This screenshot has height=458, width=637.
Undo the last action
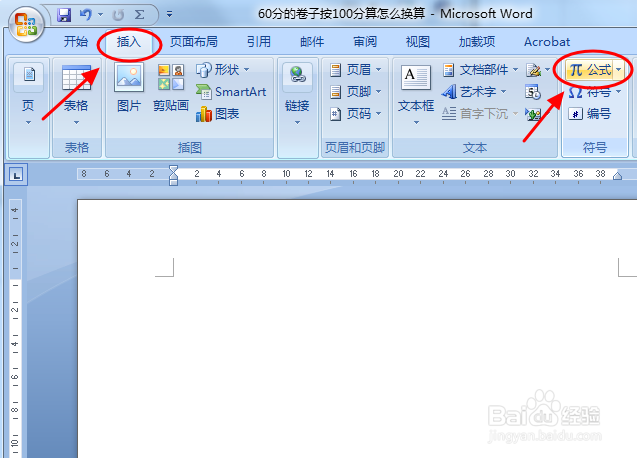[x=85, y=15]
